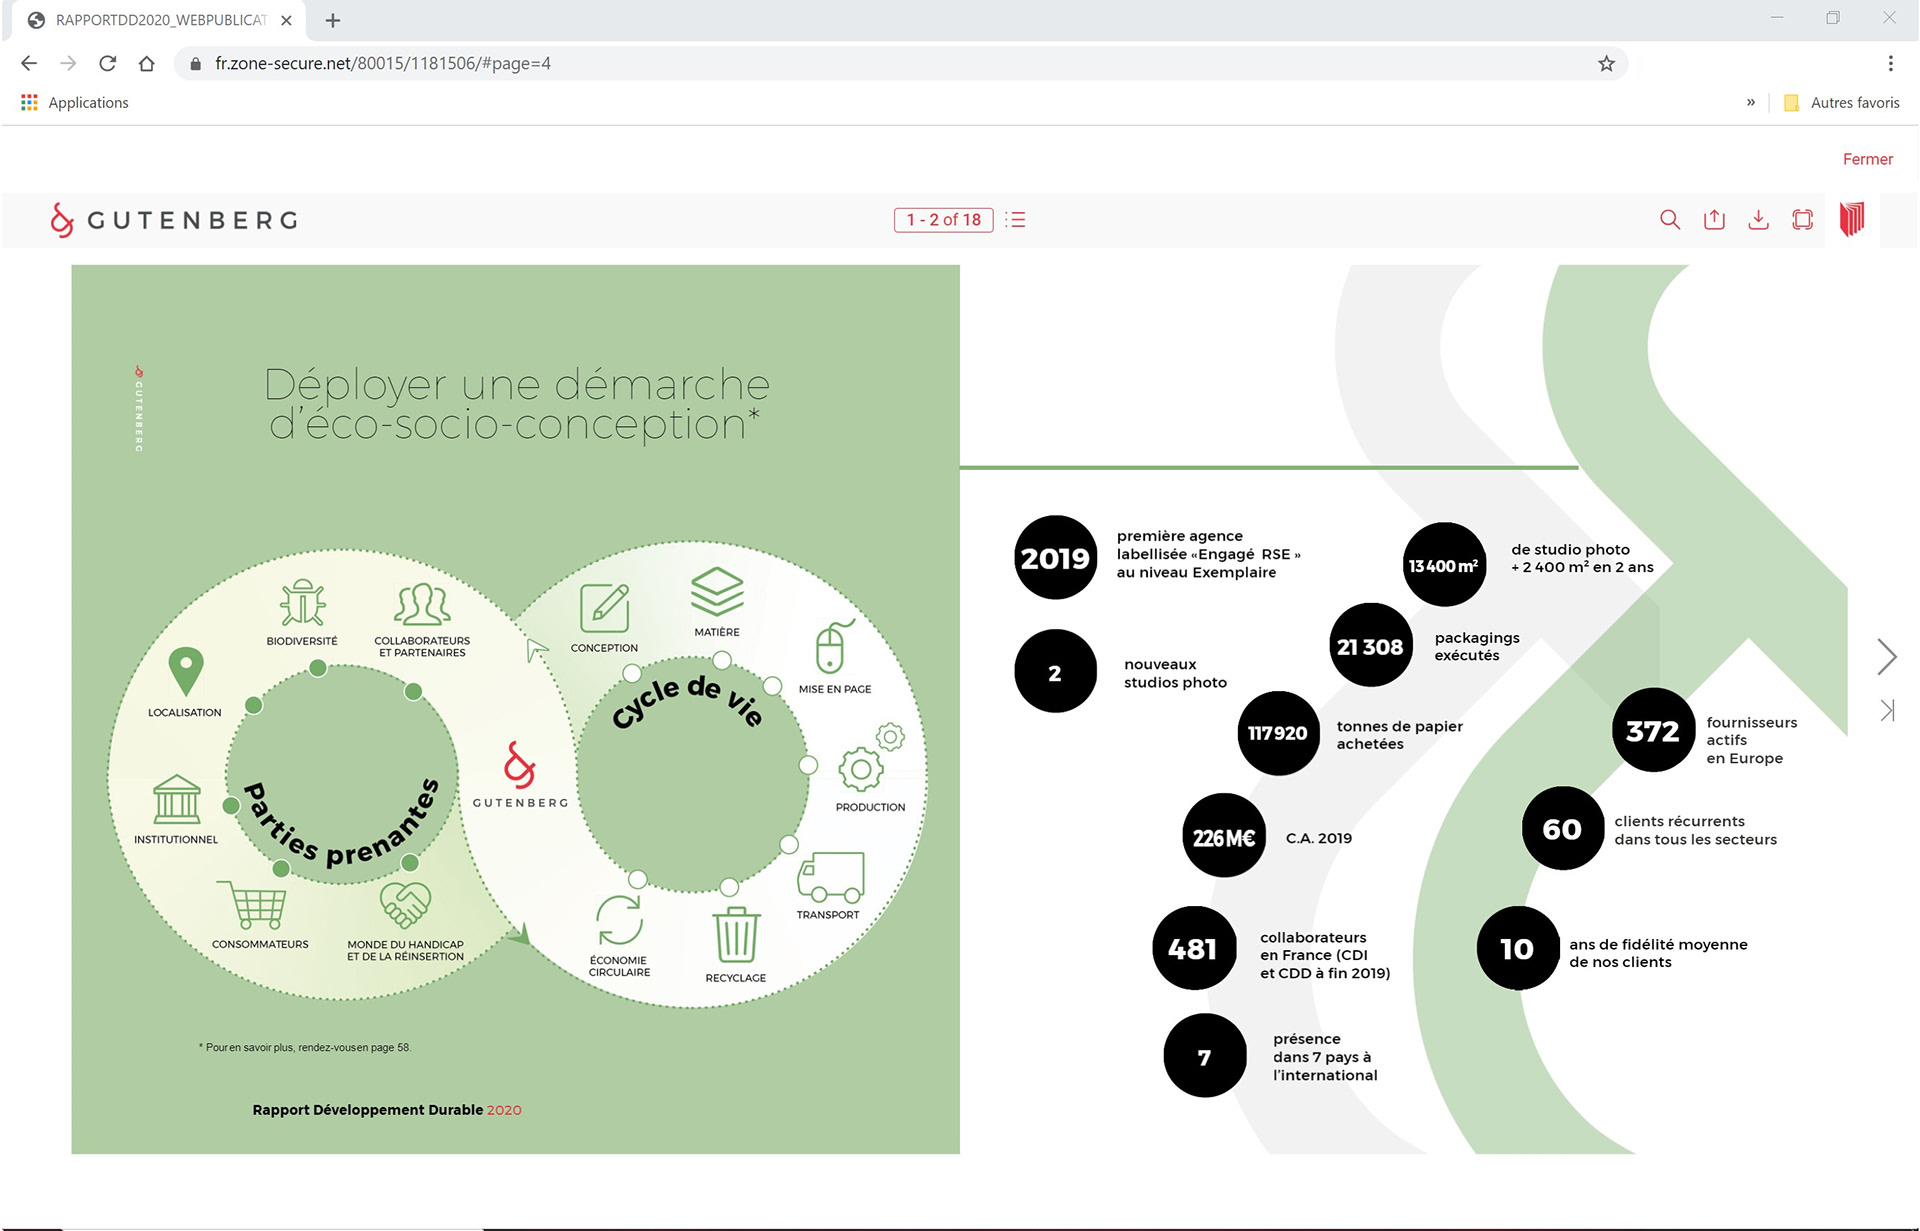1920x1231 pixels.
Task: Click the Fermer link
Action: coord(1867,159)
